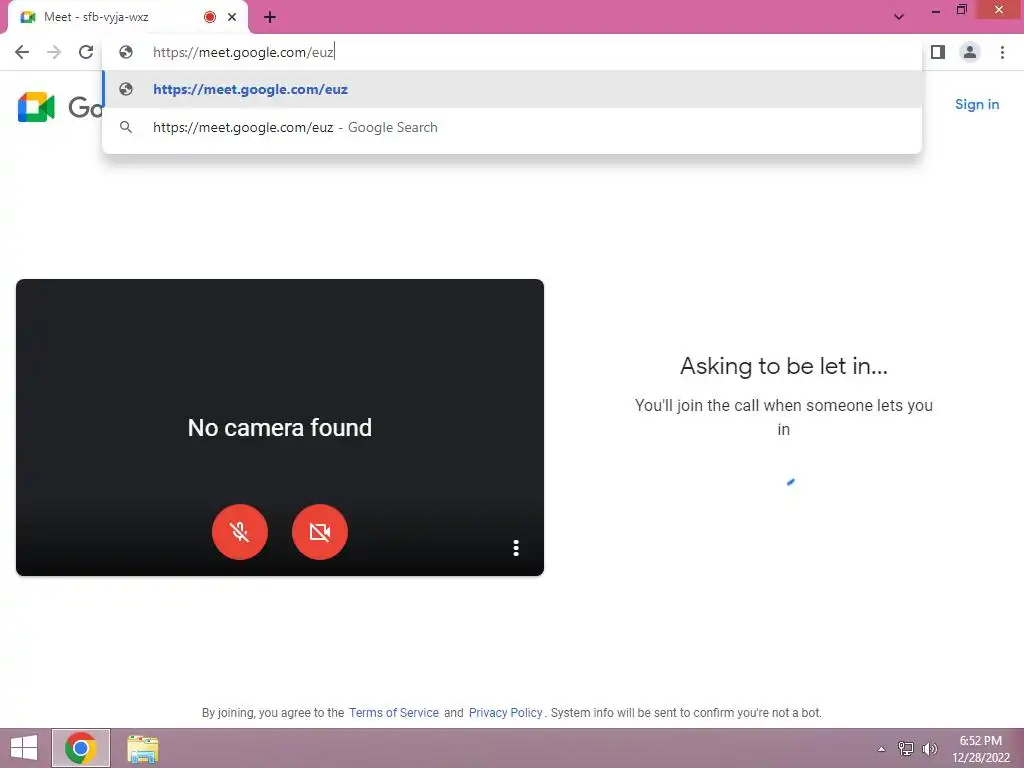This screenshot has width=1024, height=768.
Task: Choose the bold meet.google.com/euz URL suggestion
Action: (512, 89)
